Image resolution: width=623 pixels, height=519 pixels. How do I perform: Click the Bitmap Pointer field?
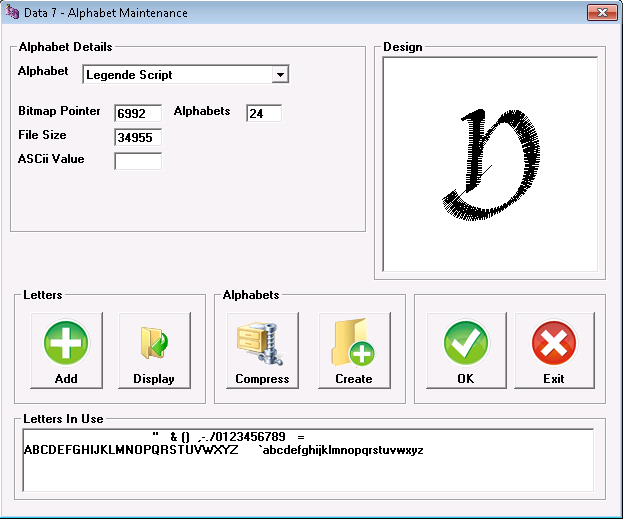[138, 114]
